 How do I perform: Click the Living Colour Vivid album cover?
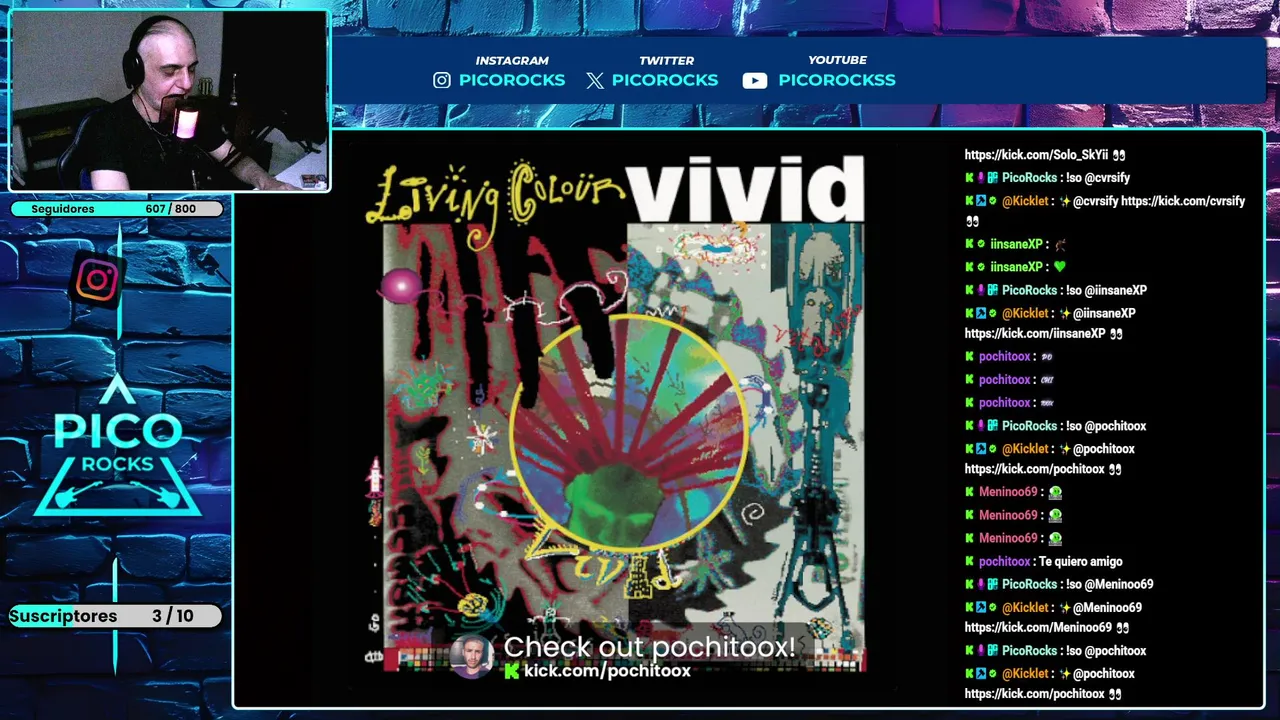(x=616, y=412)
